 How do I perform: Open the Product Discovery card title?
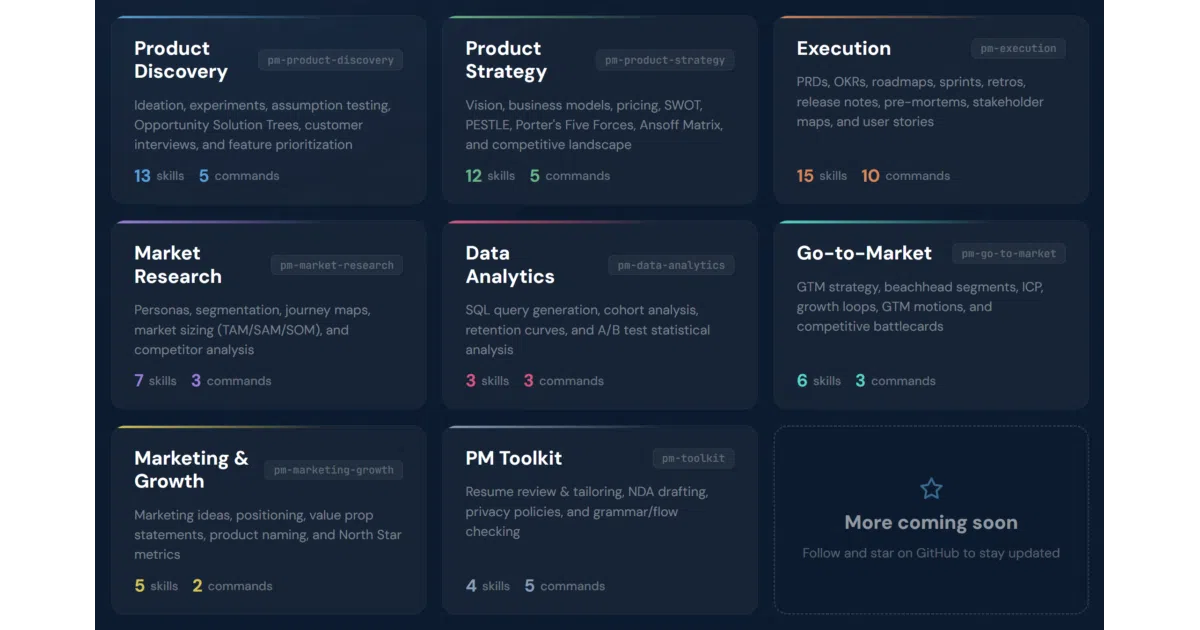coord(181,60)
